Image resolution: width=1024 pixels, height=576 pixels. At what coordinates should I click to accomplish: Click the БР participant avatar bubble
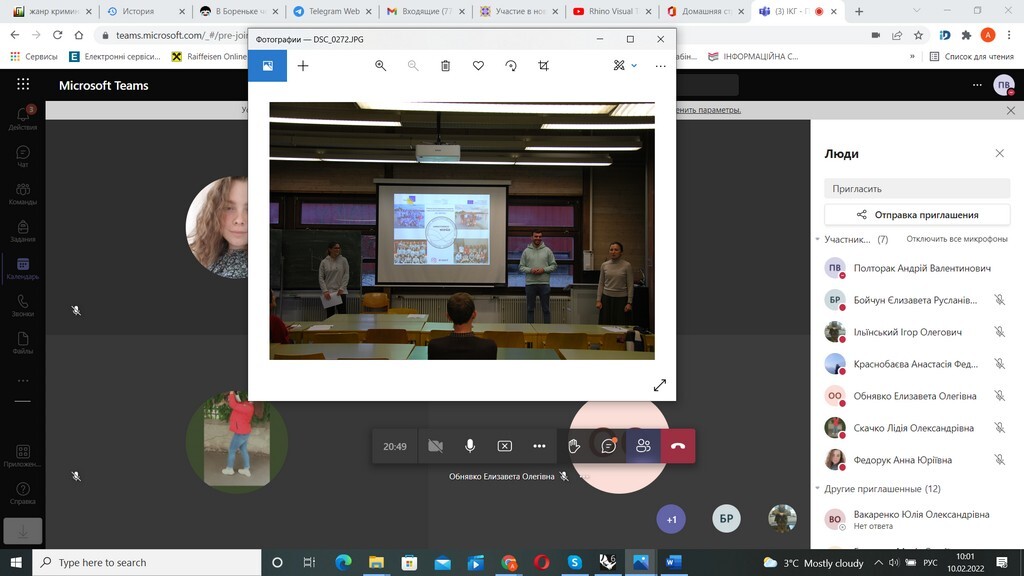726,519
